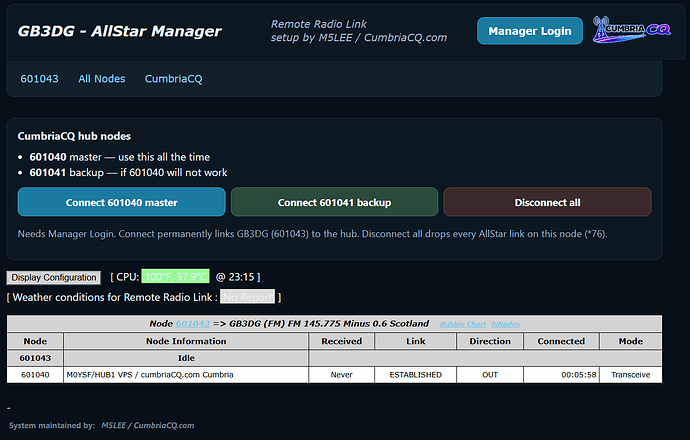690x440 pixels.
Task: Click the Node column header
Action: [35, 341]
